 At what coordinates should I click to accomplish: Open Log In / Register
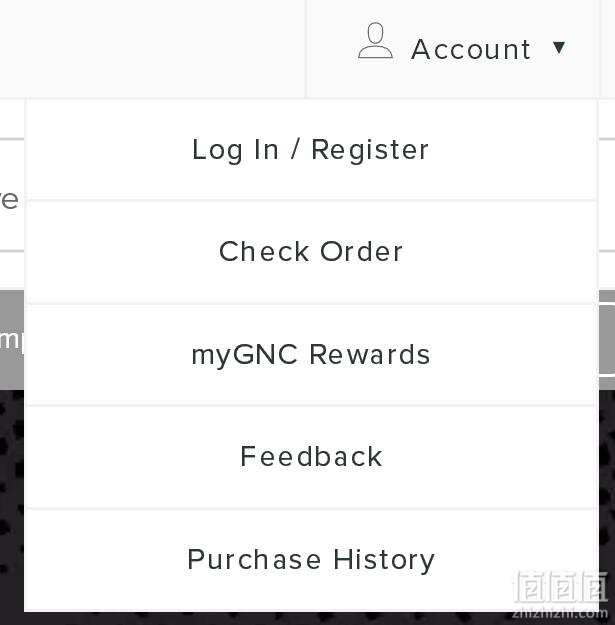pos(310,150)
